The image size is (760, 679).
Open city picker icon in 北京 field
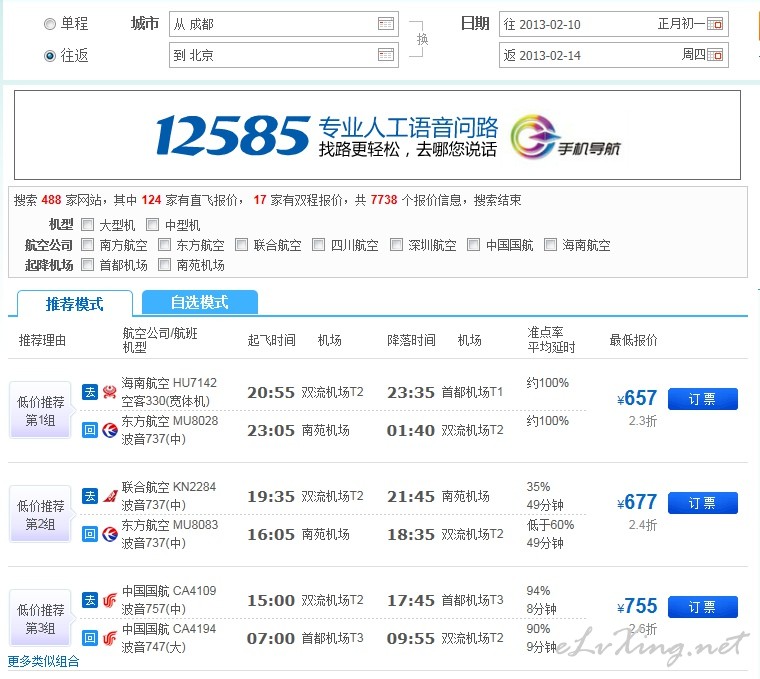[x=386, y=55]
